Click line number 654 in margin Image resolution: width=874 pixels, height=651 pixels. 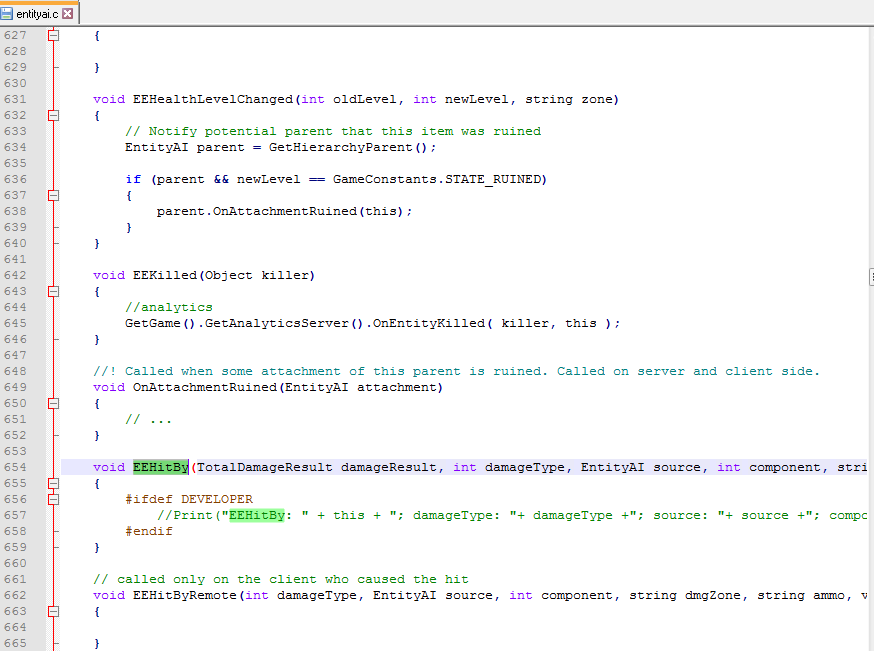click(15, 467)
